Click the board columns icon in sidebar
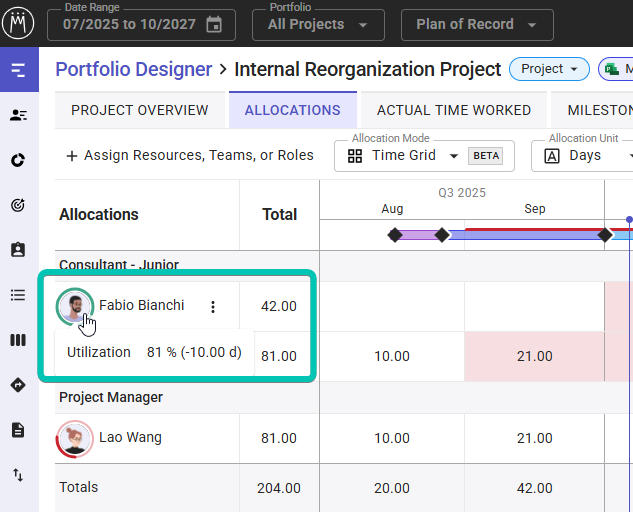The height and width of the screenshot is (512, 633). tap(18, 340)
